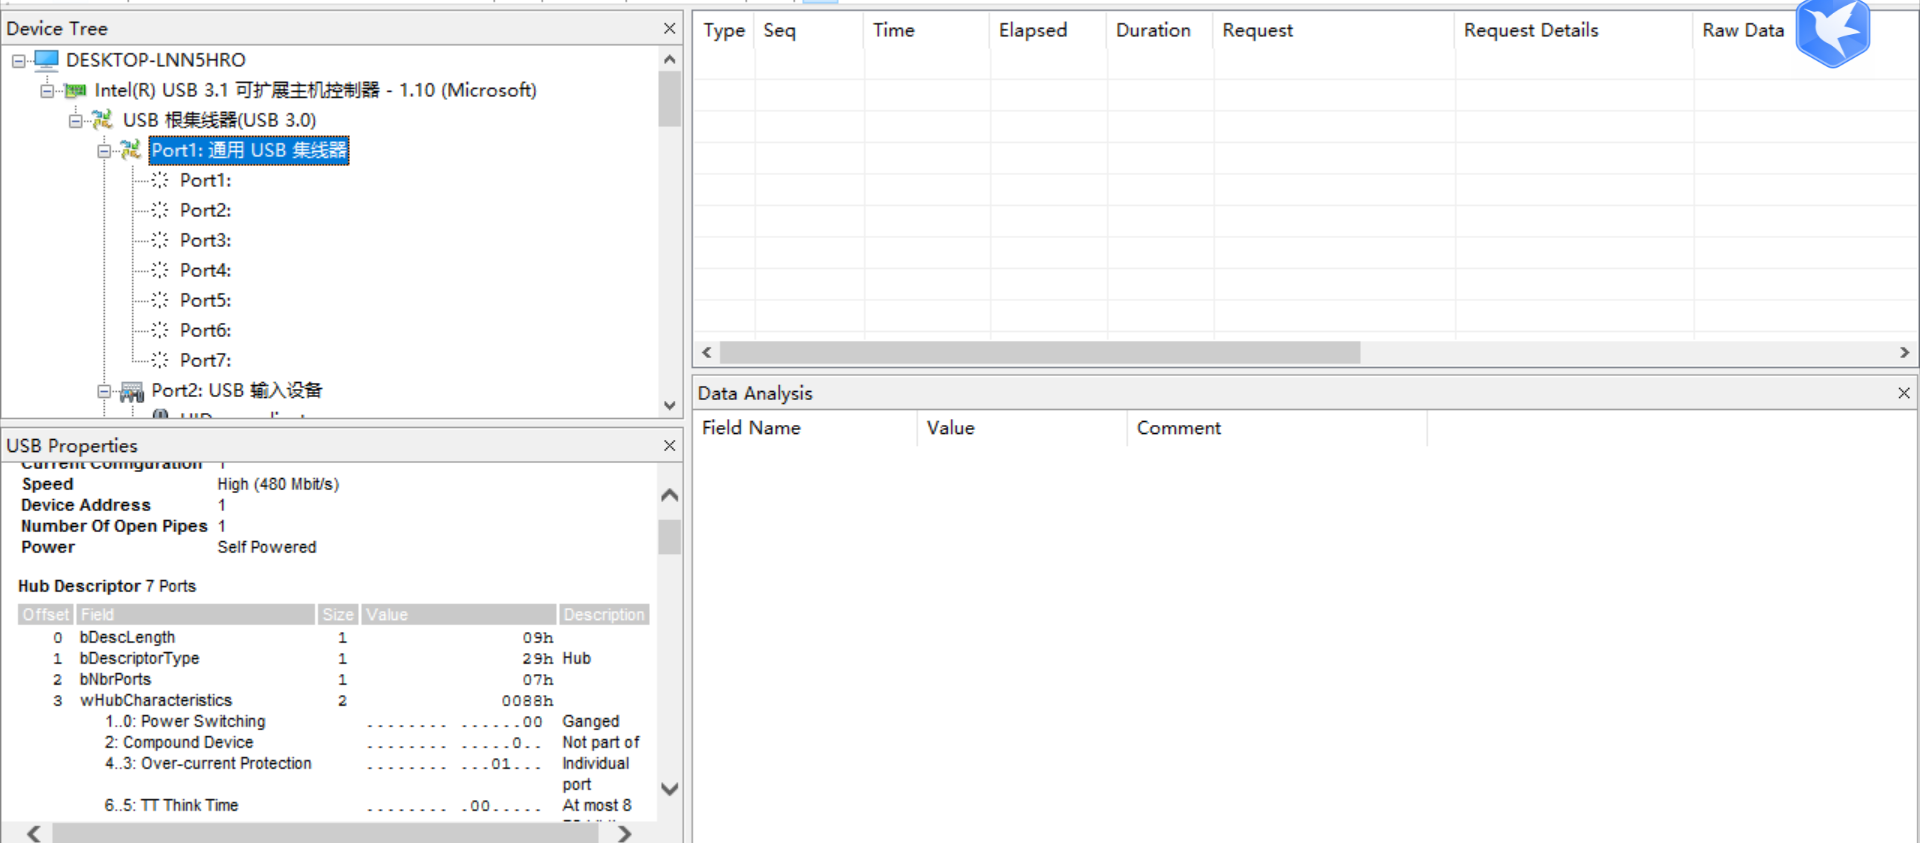Close the USB Properties panel

670,446
